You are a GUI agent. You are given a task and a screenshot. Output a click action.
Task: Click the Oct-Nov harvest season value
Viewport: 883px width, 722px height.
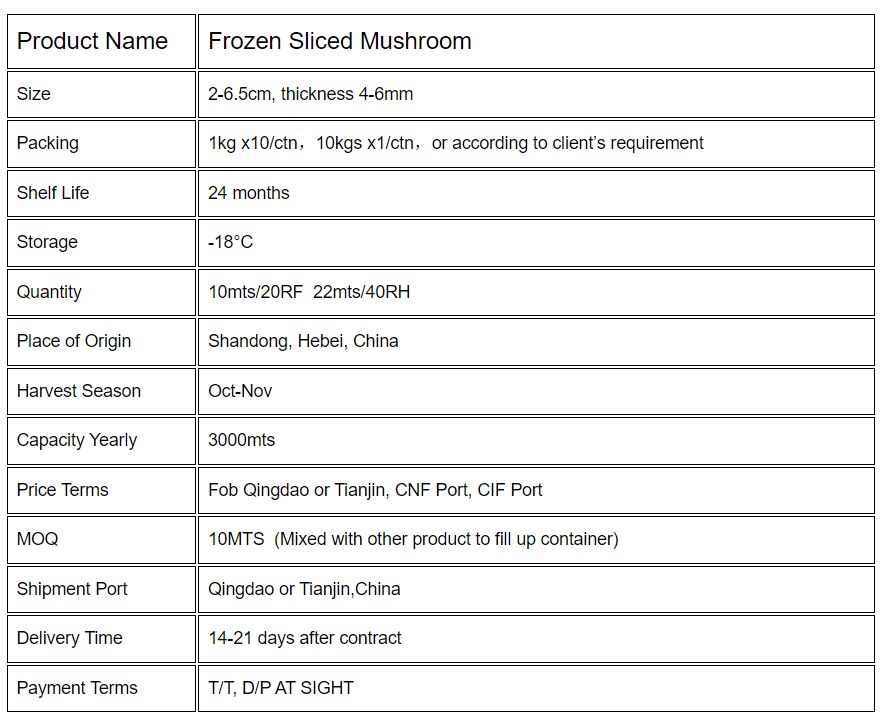[240, 391]
